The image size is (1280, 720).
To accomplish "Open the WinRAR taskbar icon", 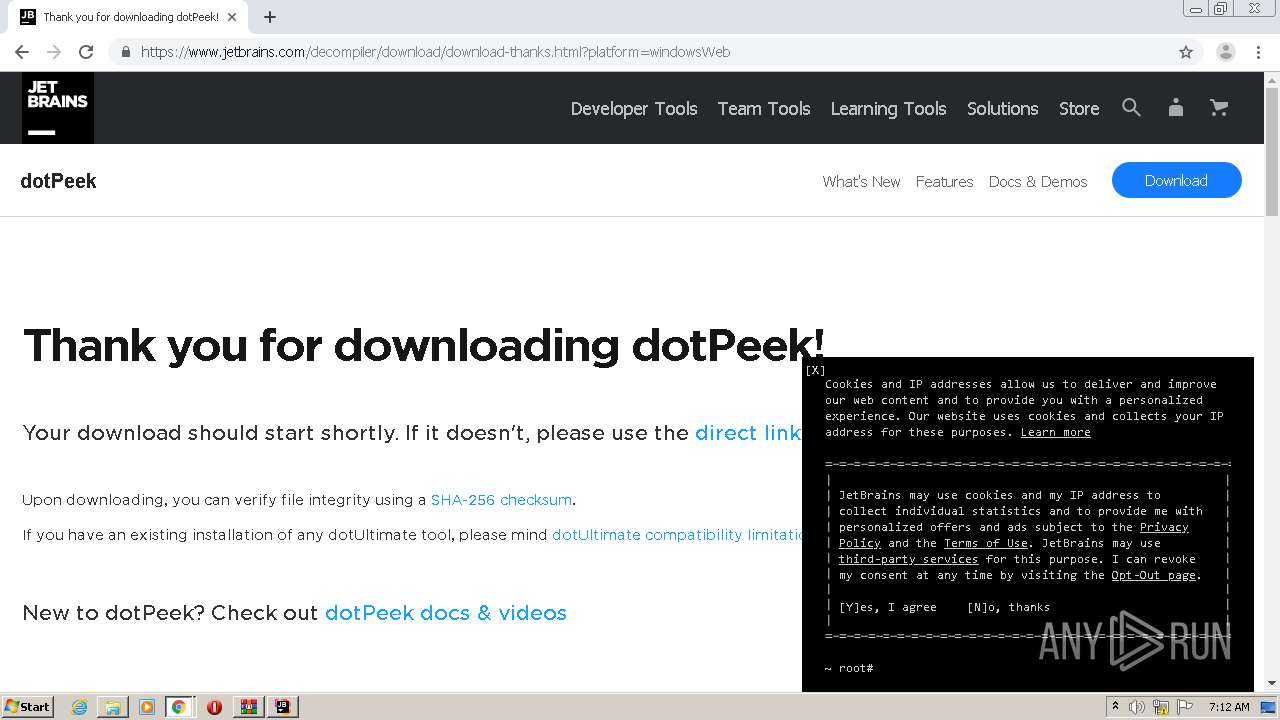I will [x=248, y=707].
